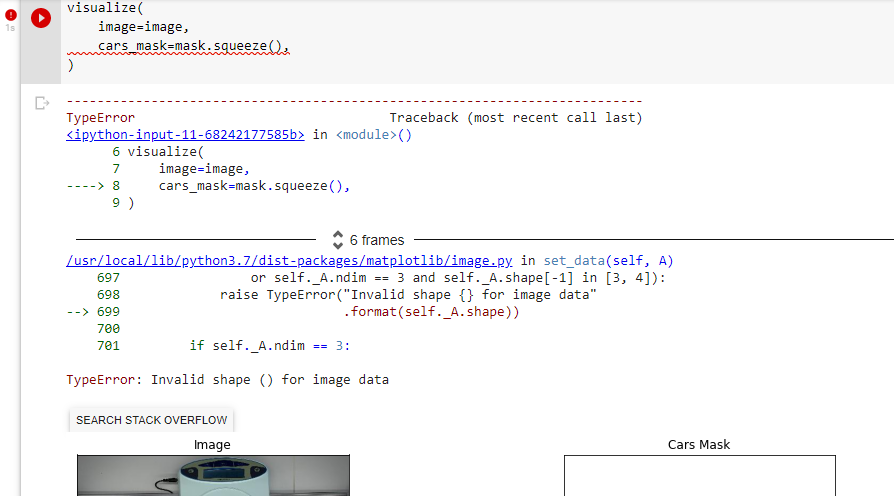Click the 'TypeError: Invalid shape' error message

(227, 380)
